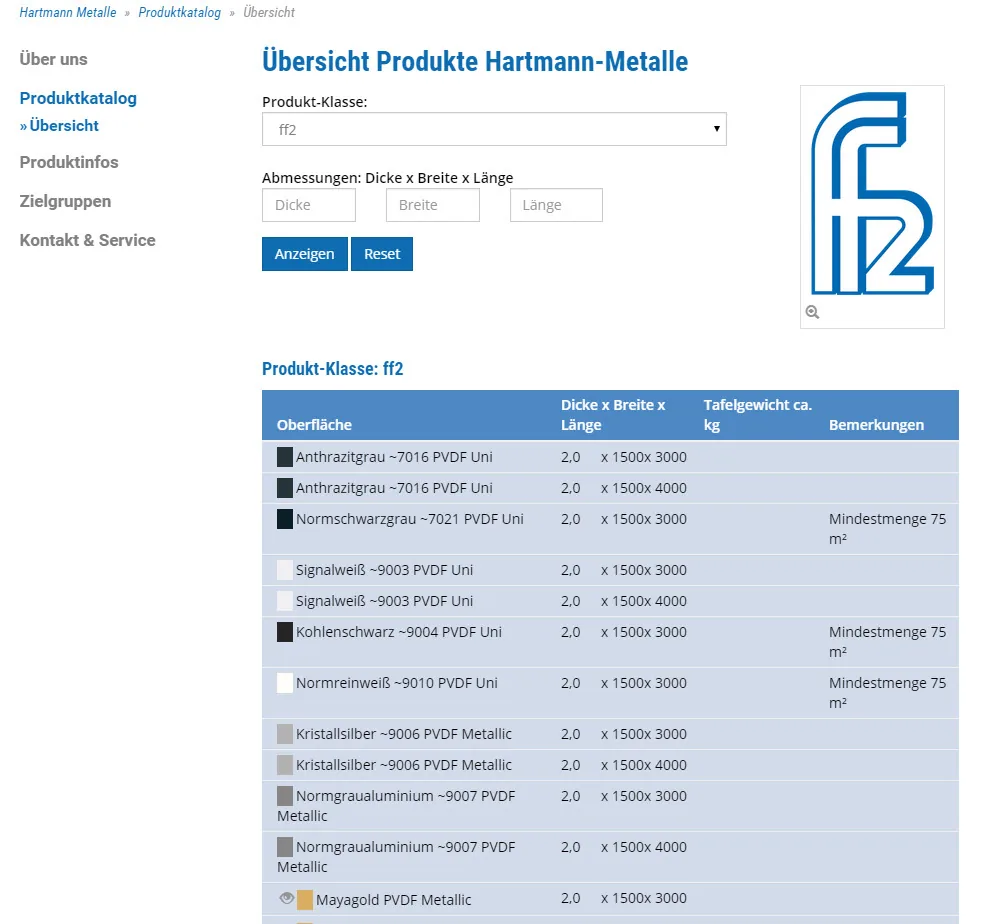The height and width of the screenshot is (924, 984).
Task: Click the Breite input field
Action: point(432,205)
